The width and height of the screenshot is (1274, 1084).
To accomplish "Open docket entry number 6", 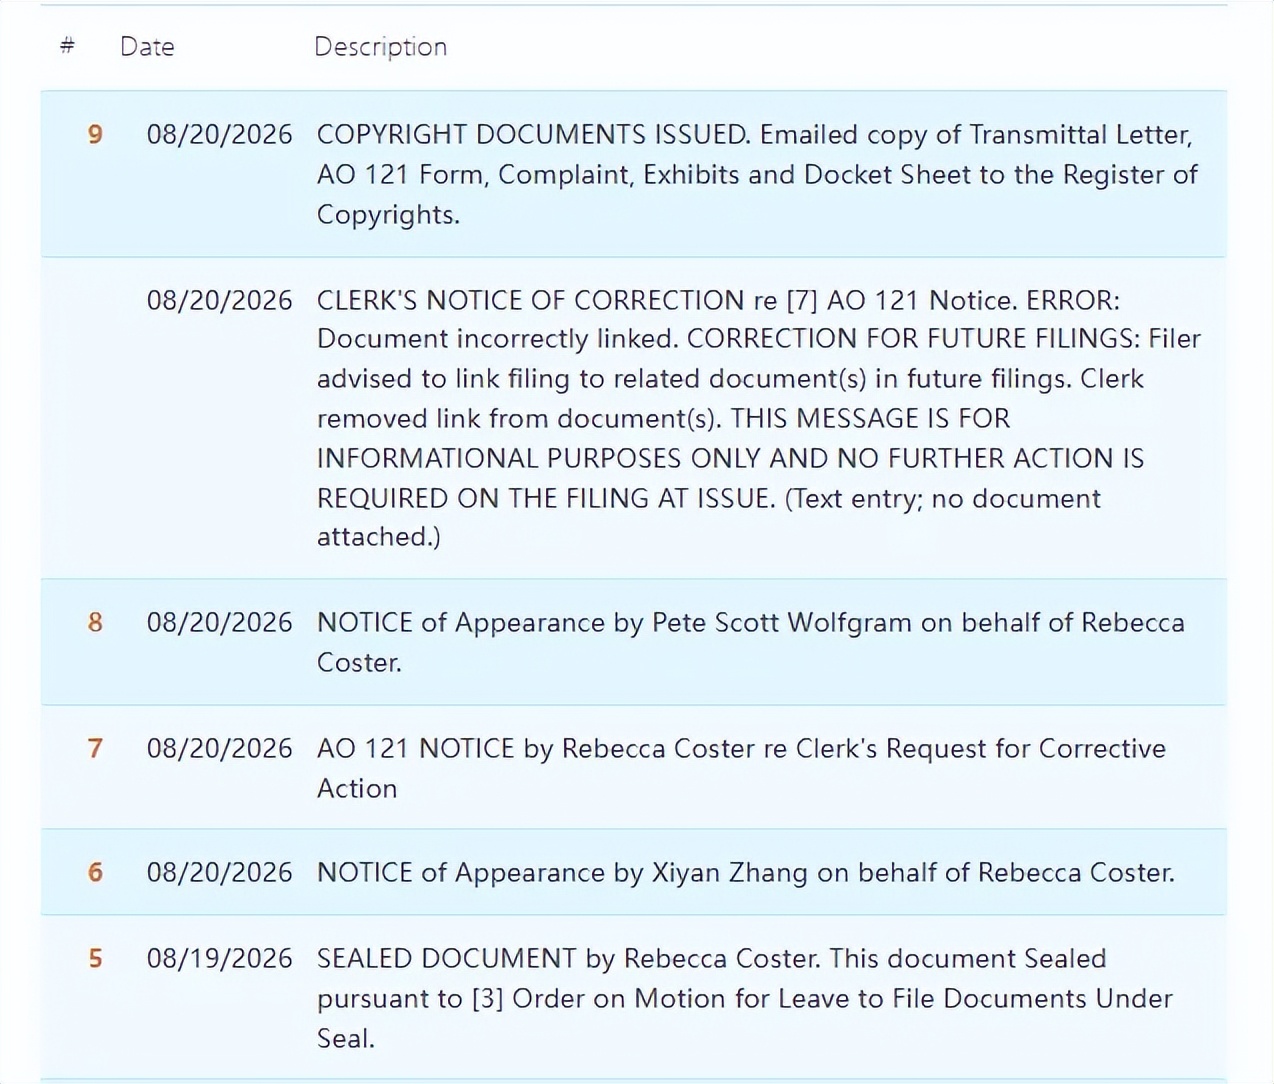I will tap(95, 873).
